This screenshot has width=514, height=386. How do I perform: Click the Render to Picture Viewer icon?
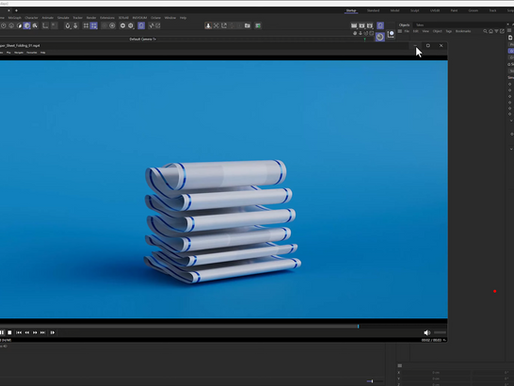tap(362, 26)
